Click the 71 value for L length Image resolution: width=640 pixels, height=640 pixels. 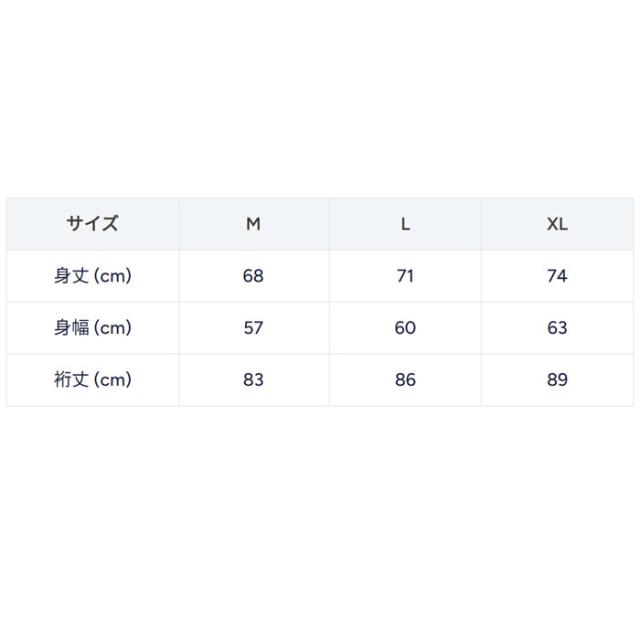[x=405, y=276]
